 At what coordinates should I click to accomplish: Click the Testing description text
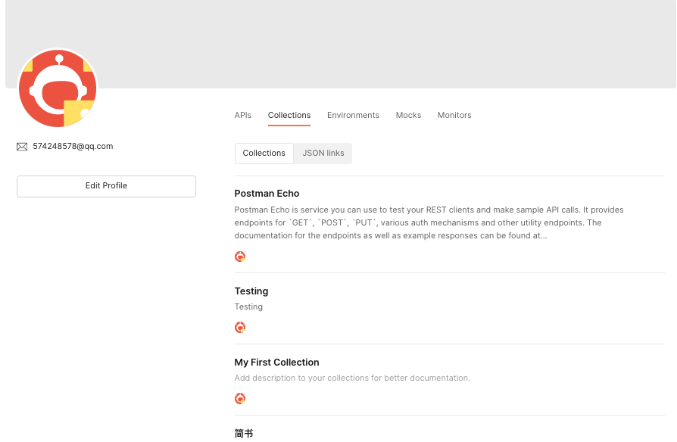coord(248,307)
